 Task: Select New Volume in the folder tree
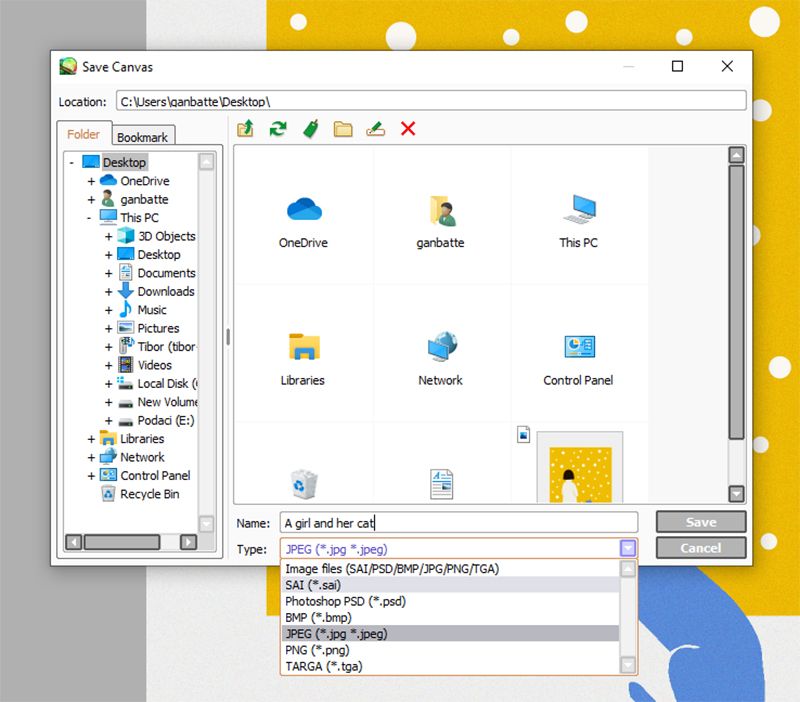coord(167,402)
